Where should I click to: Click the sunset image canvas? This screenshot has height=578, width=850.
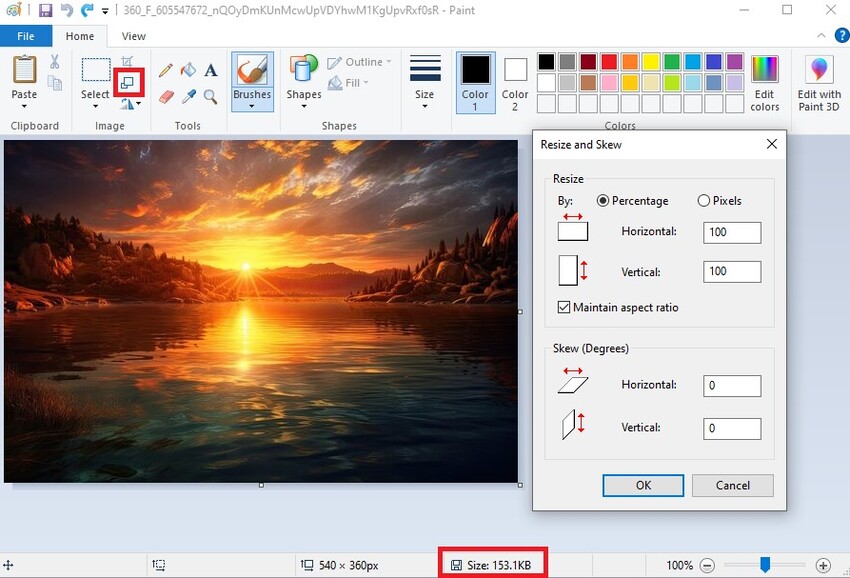point(261,311)
